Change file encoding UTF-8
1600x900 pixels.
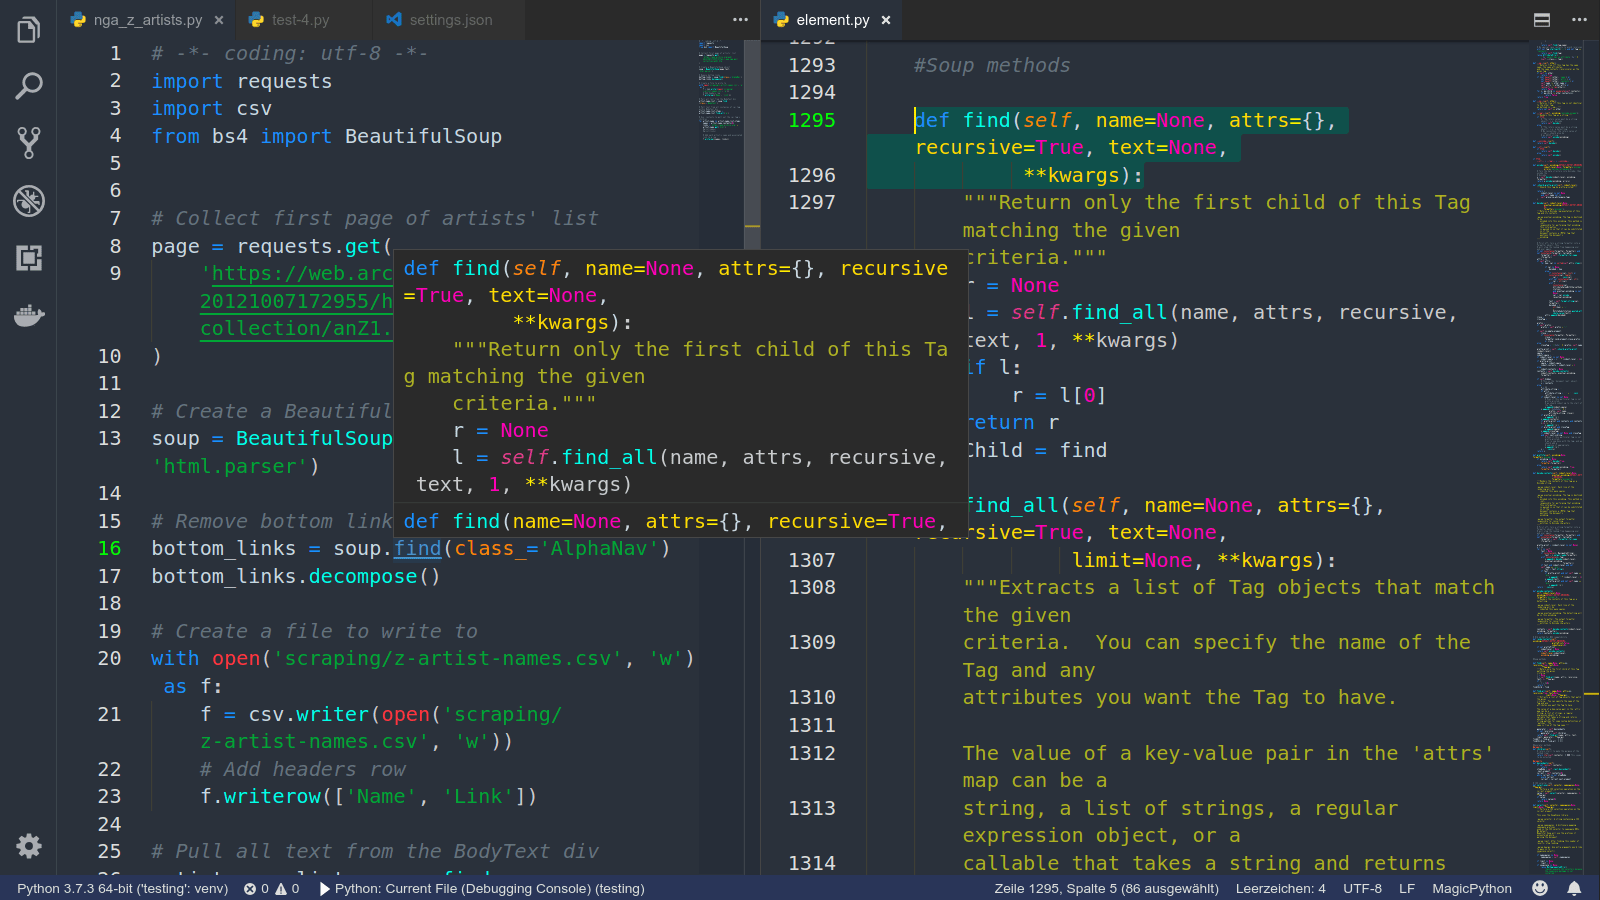pos(1362,888)
